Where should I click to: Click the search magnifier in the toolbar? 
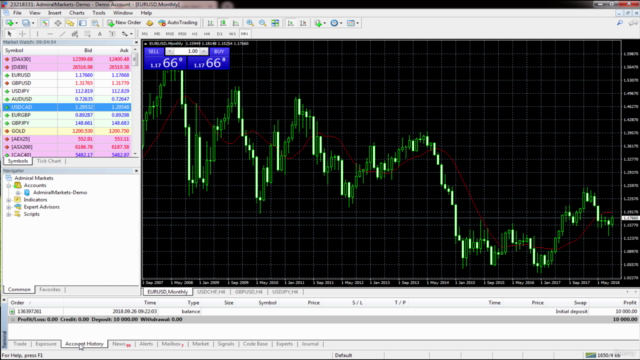(620, 23)
